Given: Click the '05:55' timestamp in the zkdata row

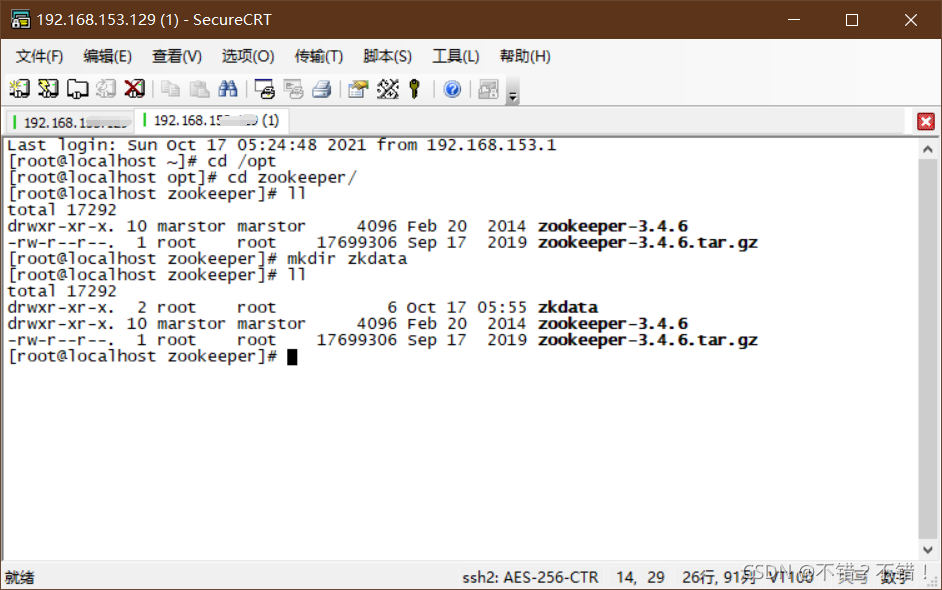Looking at the screenshot, I should tap(502, 307).
